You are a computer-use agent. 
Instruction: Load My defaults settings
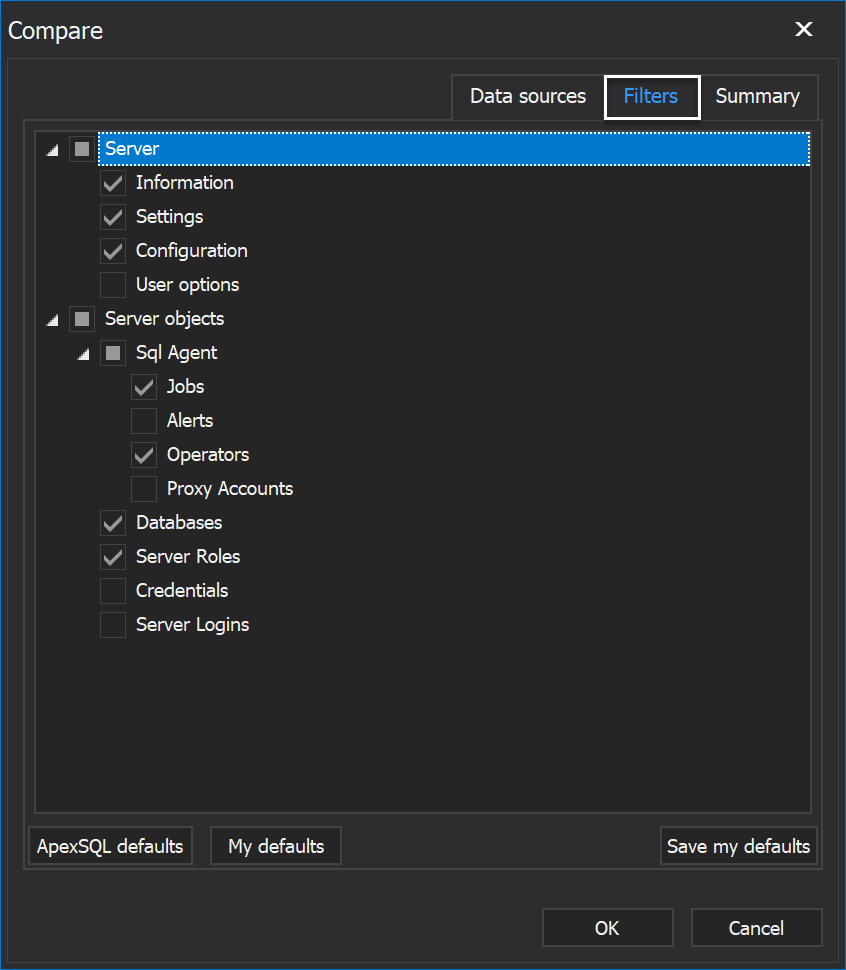[276, 846]
